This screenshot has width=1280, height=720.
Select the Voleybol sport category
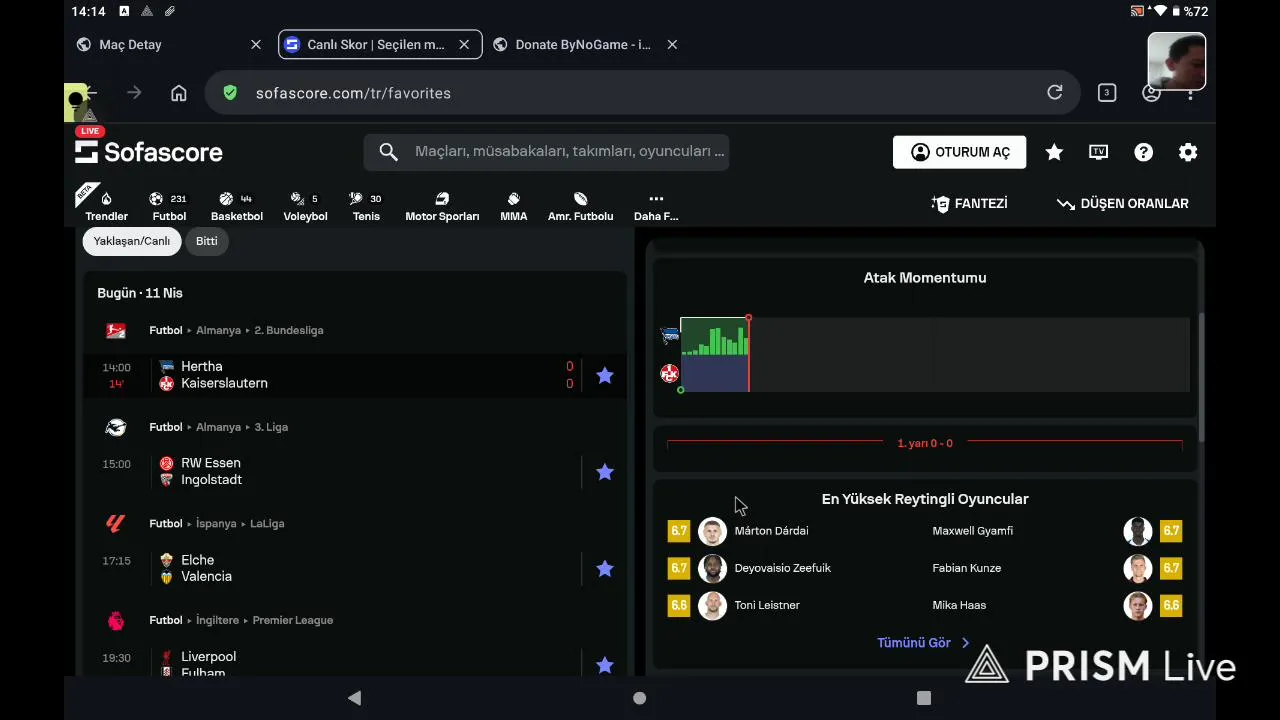305,207
